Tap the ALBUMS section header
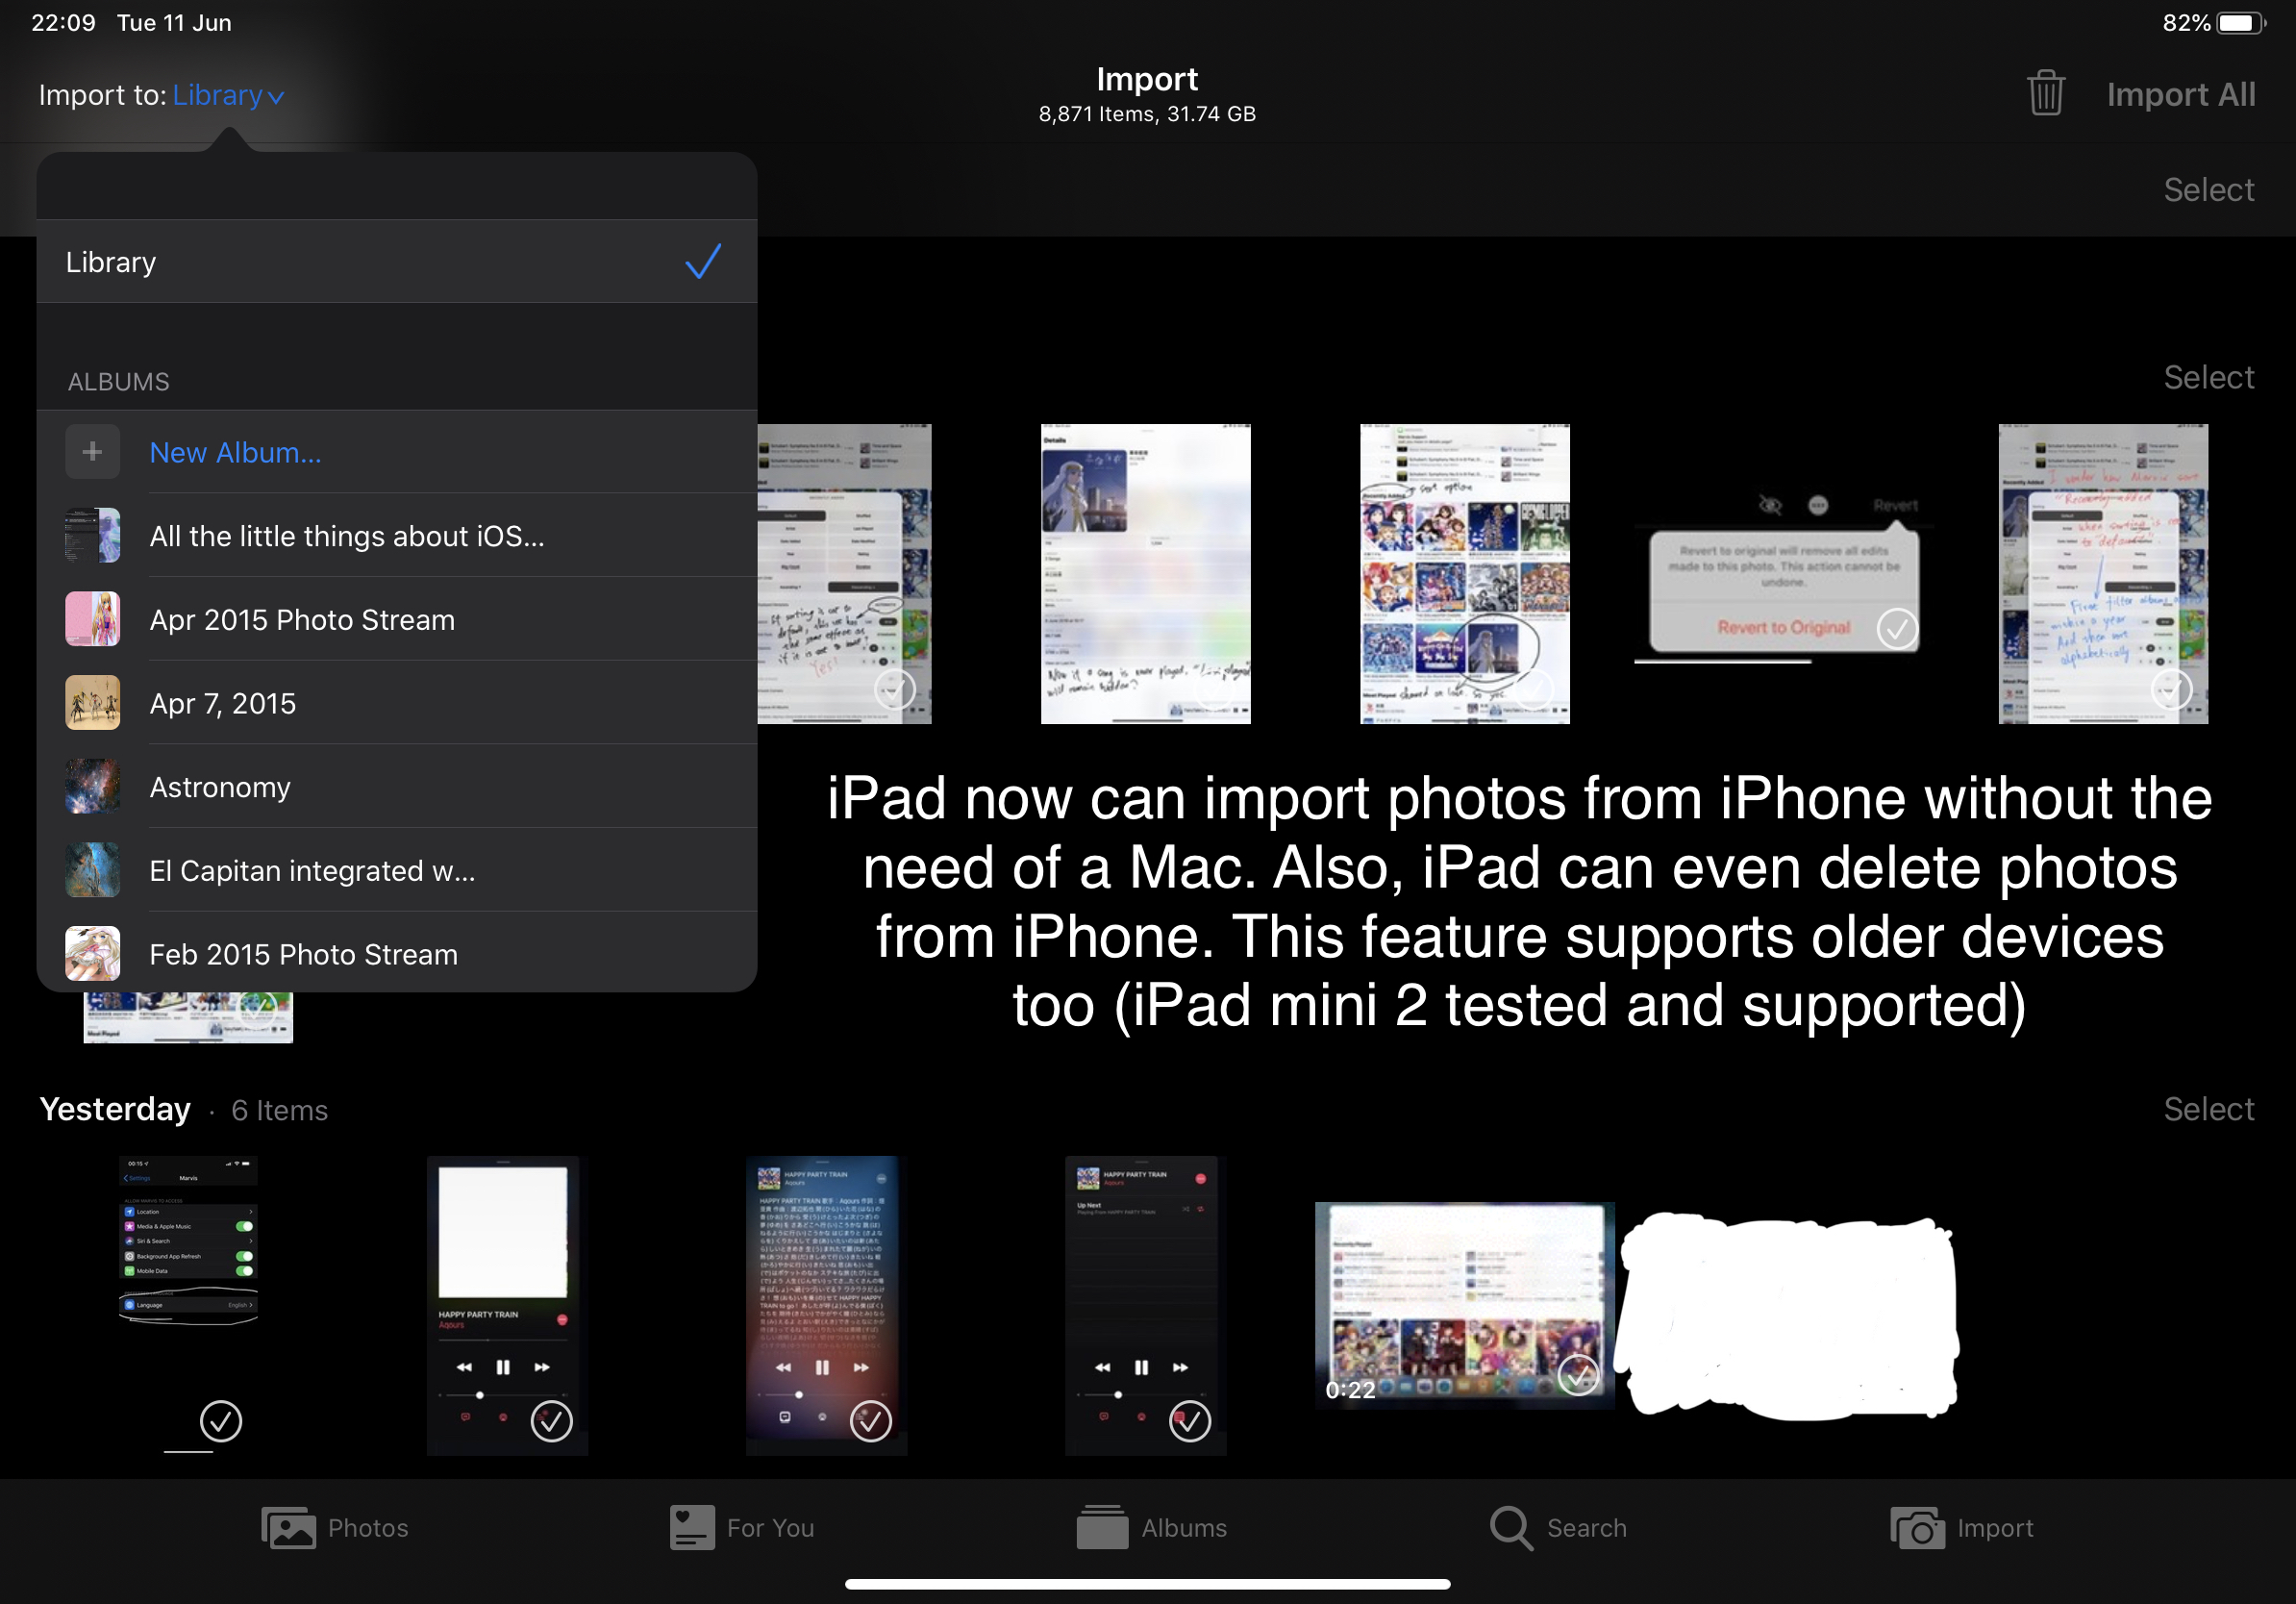The width and height of the screenshot is (2296, 1604). [118, 381]
